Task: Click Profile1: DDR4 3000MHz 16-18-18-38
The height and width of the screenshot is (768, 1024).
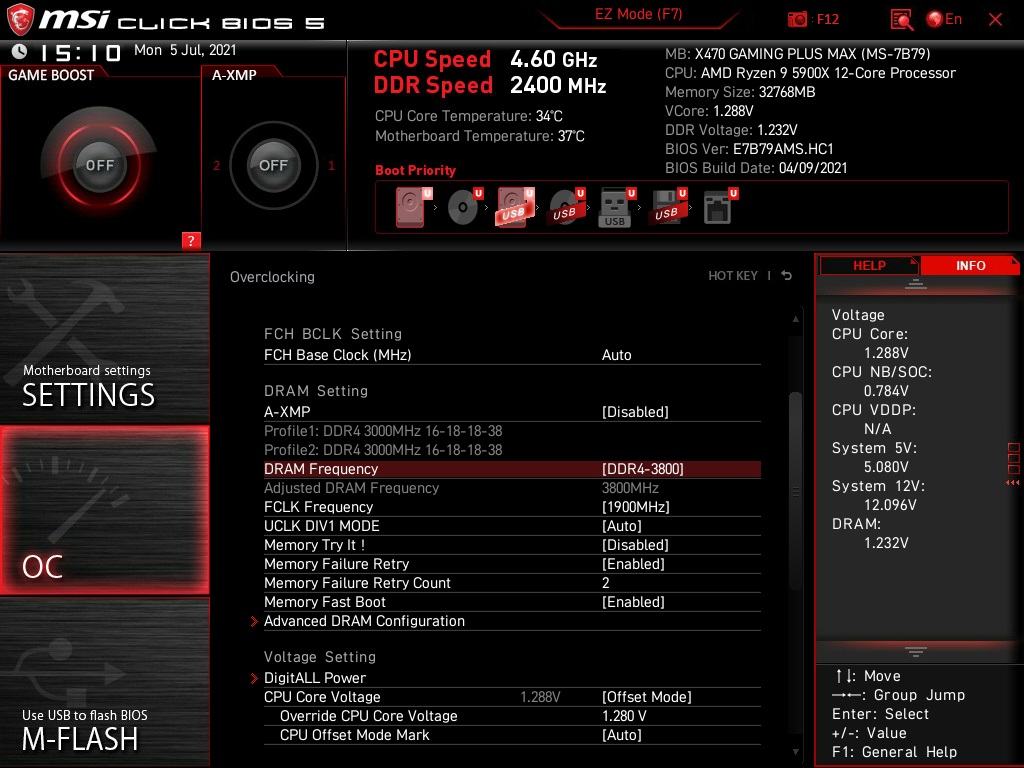Action: pyautogui.click(x=383, y=431)
